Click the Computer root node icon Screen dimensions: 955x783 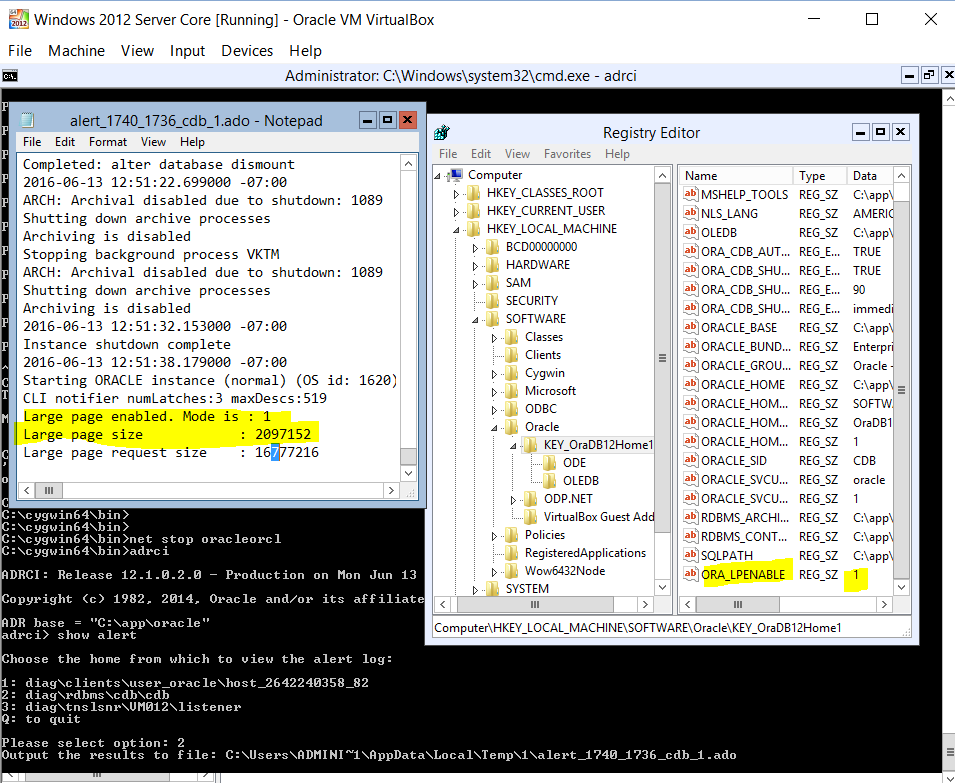[455, 175]
